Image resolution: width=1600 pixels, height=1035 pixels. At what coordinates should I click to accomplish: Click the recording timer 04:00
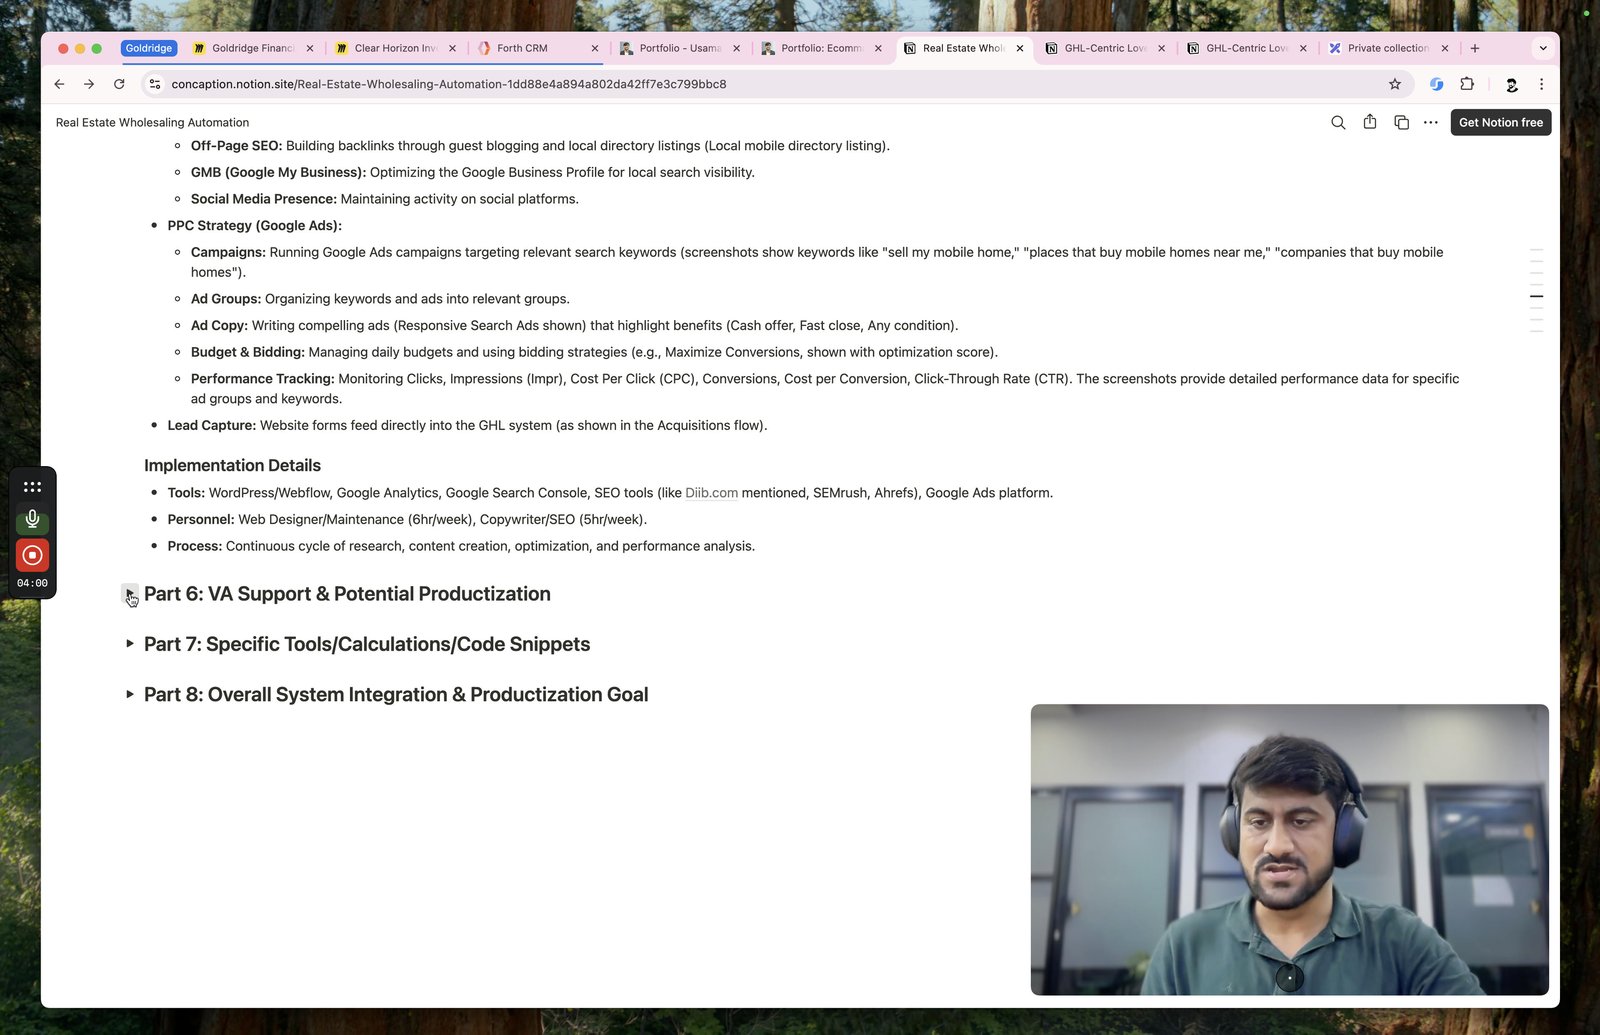pyautogui.click(x=32, y=583)
